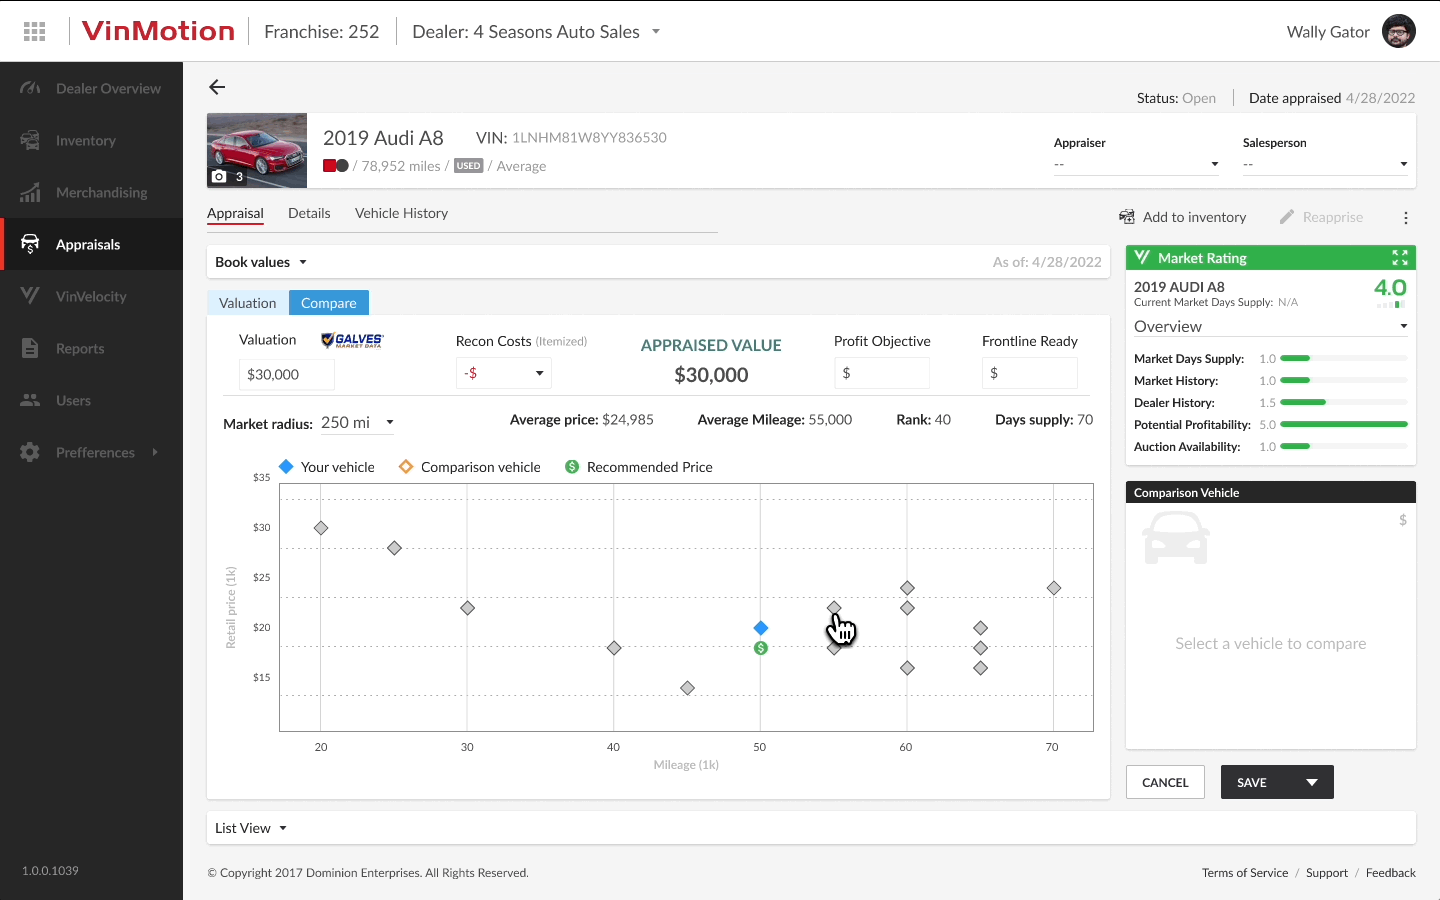The image size is (1440, 900).
Task: Open Reports using the document icon
Action: 30,348
